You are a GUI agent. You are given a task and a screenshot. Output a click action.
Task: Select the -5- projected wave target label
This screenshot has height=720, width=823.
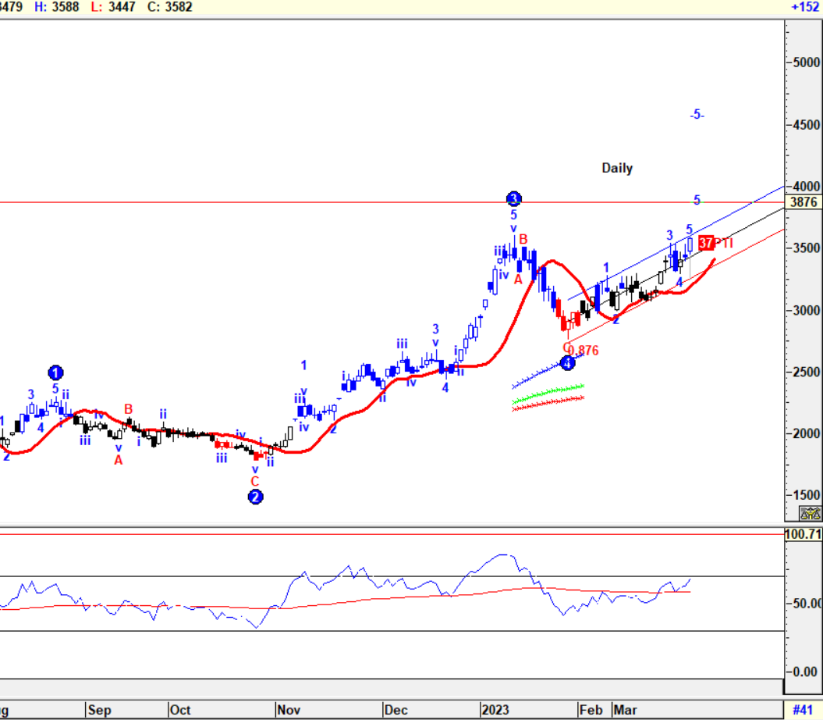[x=697, y=115]
